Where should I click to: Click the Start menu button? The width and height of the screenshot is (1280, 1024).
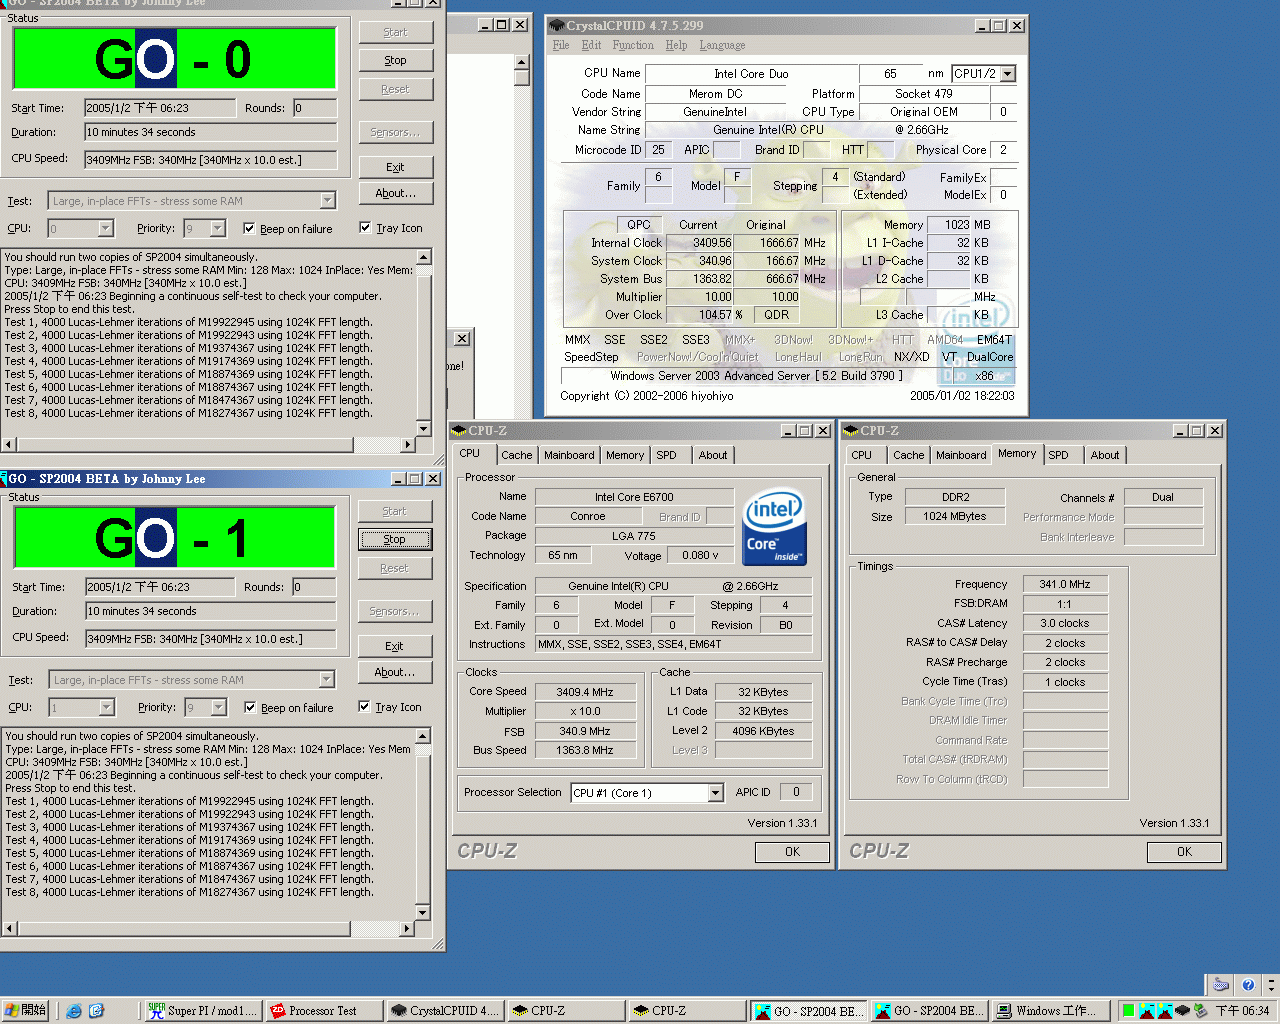[x=25, y=1011]
